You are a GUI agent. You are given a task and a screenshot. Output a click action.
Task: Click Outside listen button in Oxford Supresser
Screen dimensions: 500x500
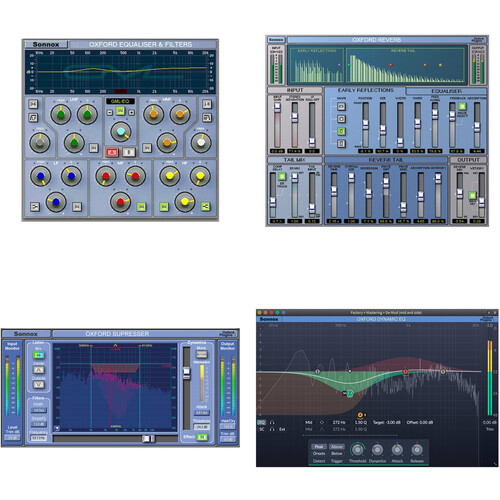coord(39,384)
